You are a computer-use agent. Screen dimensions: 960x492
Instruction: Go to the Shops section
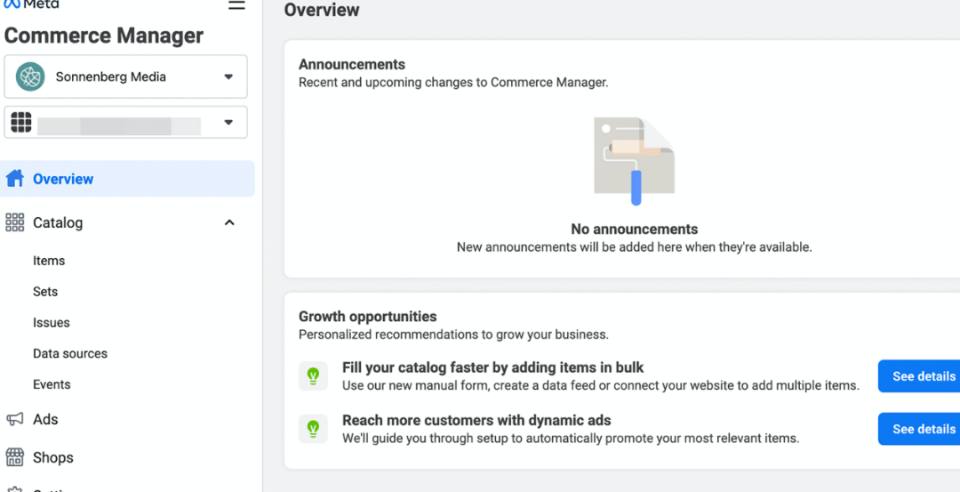pos(53,457)
